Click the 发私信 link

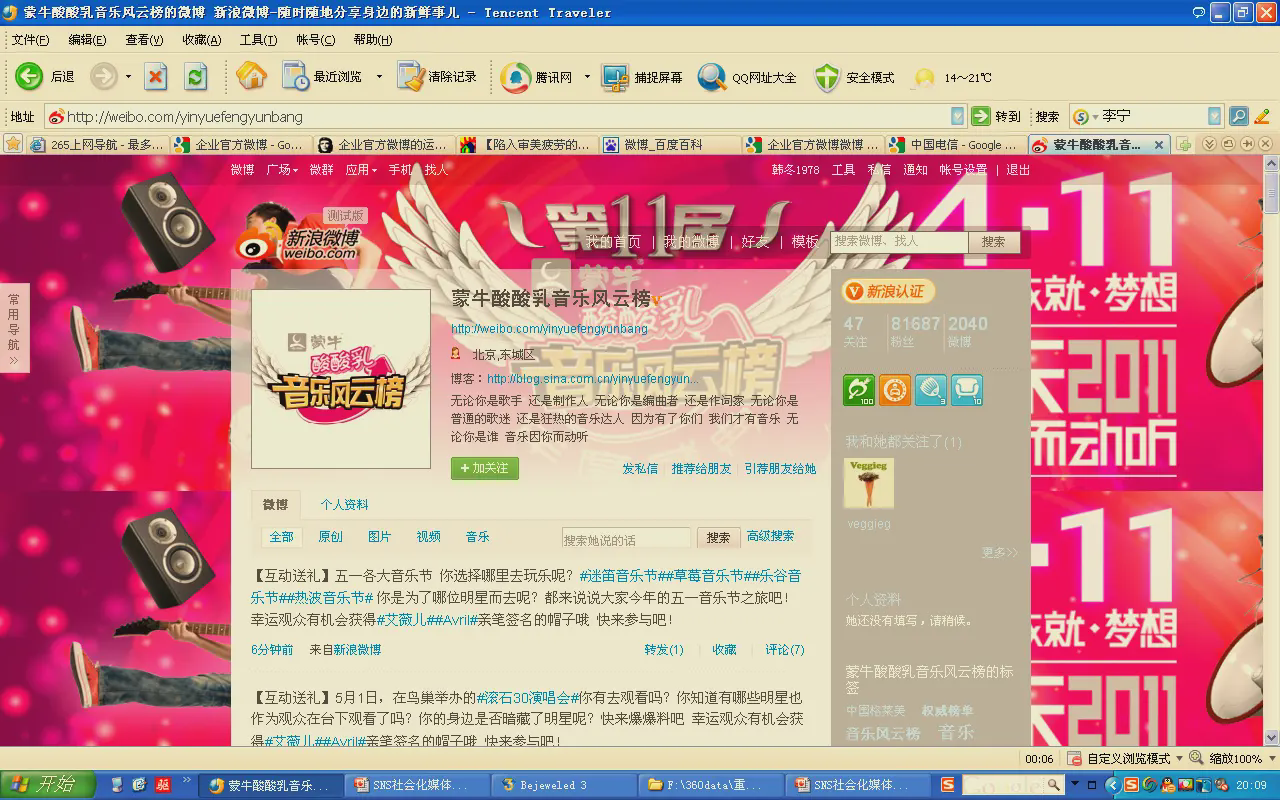pos(640,469)
